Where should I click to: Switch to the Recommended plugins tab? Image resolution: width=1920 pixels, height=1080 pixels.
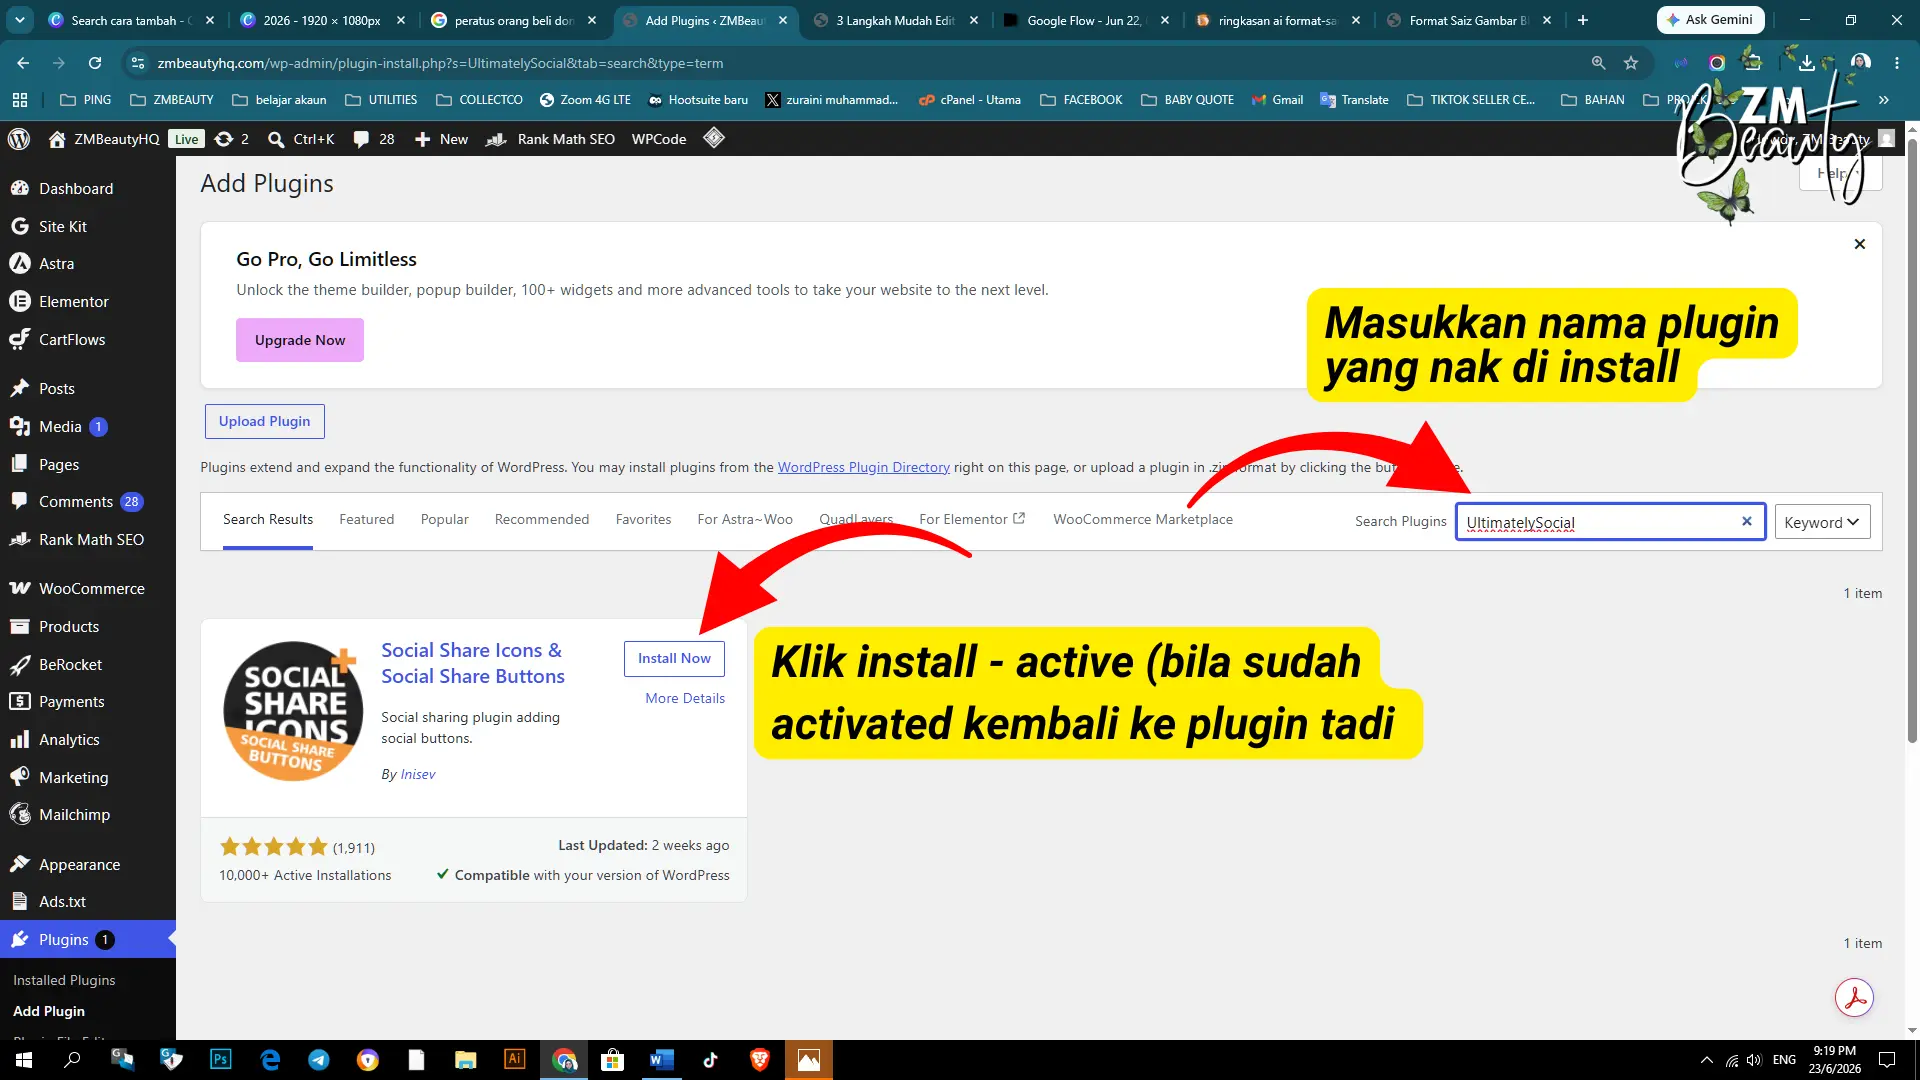click(x=542, y=519)
